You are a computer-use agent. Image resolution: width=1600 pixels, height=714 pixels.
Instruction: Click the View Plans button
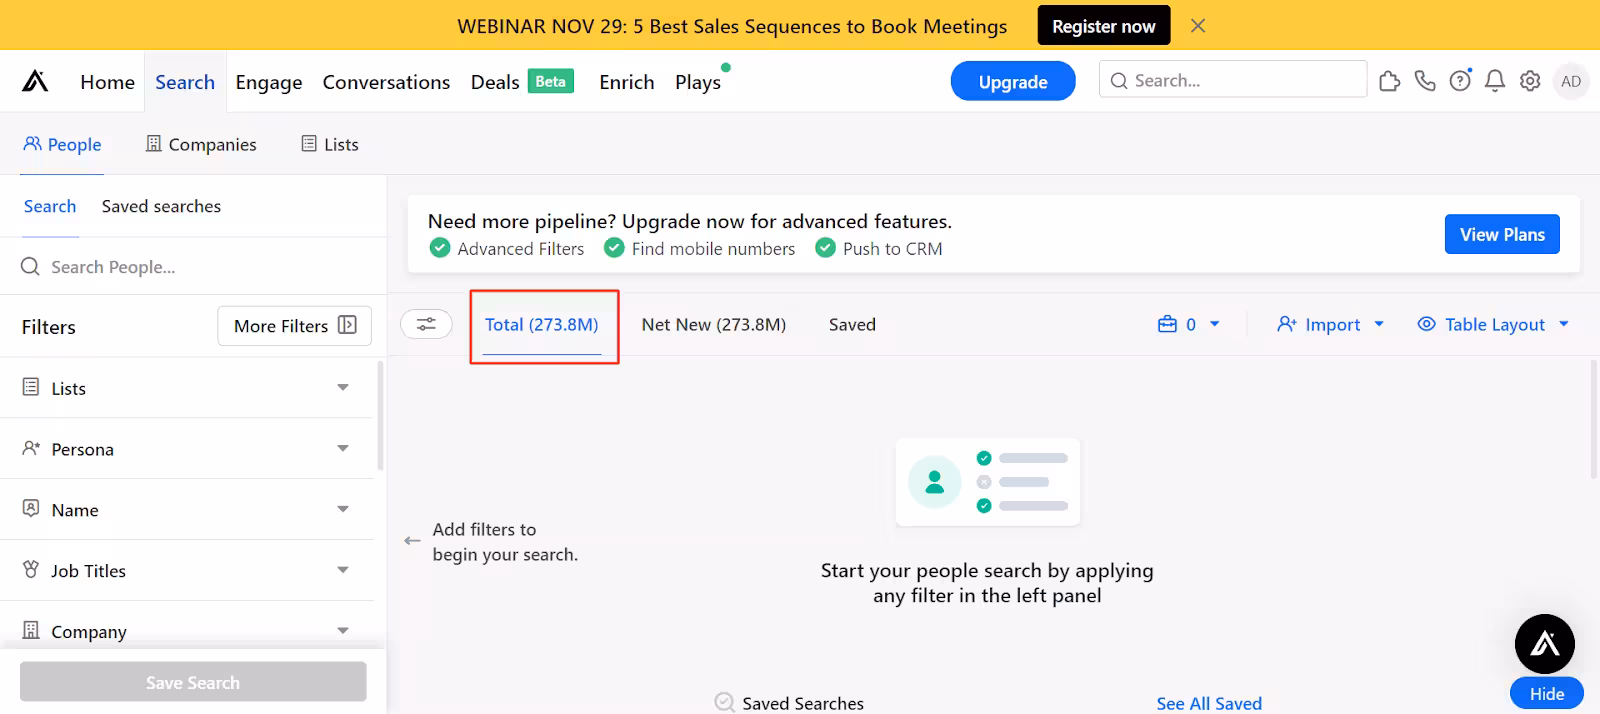click(1501, 234)
